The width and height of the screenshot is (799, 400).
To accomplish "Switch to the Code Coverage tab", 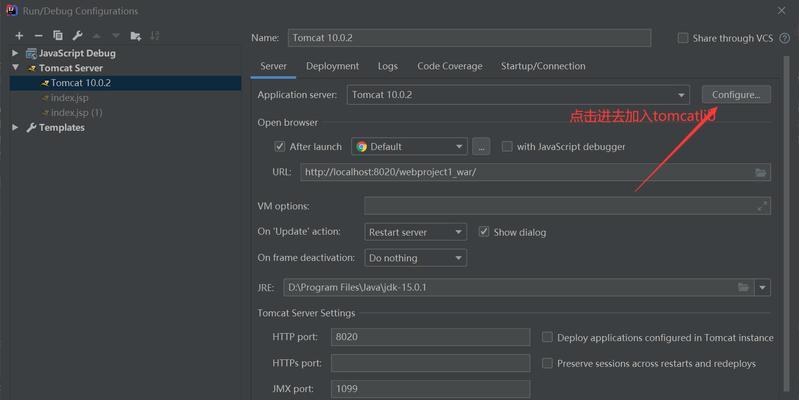I will 449,66.
